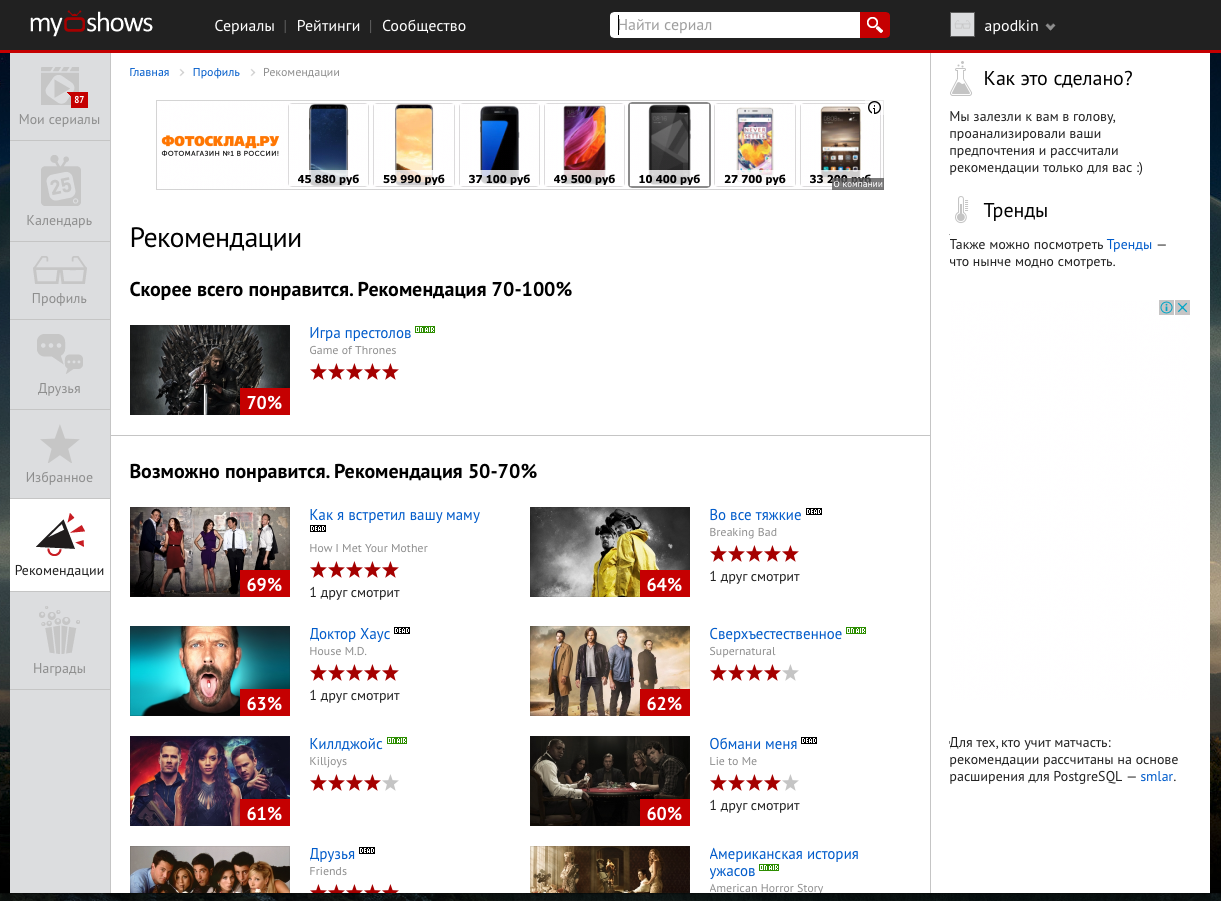Click the thermometer icon near Тренды
This screenshot has height=901, width=1221.
point(961,210)
